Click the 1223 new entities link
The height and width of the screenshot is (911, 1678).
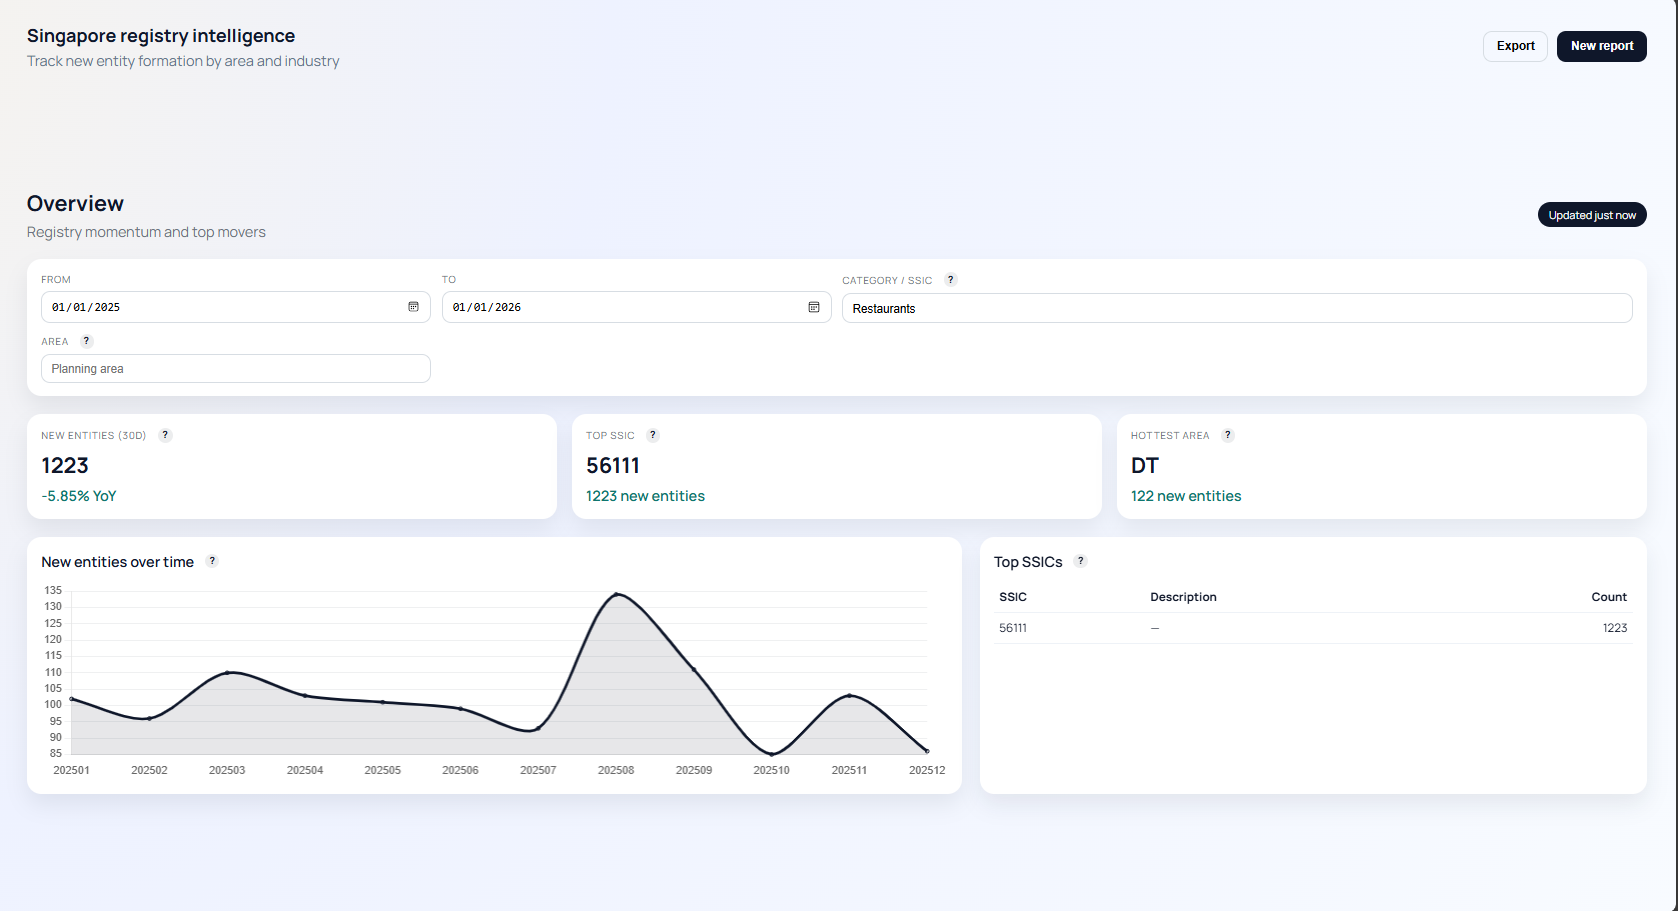(645, 495)
